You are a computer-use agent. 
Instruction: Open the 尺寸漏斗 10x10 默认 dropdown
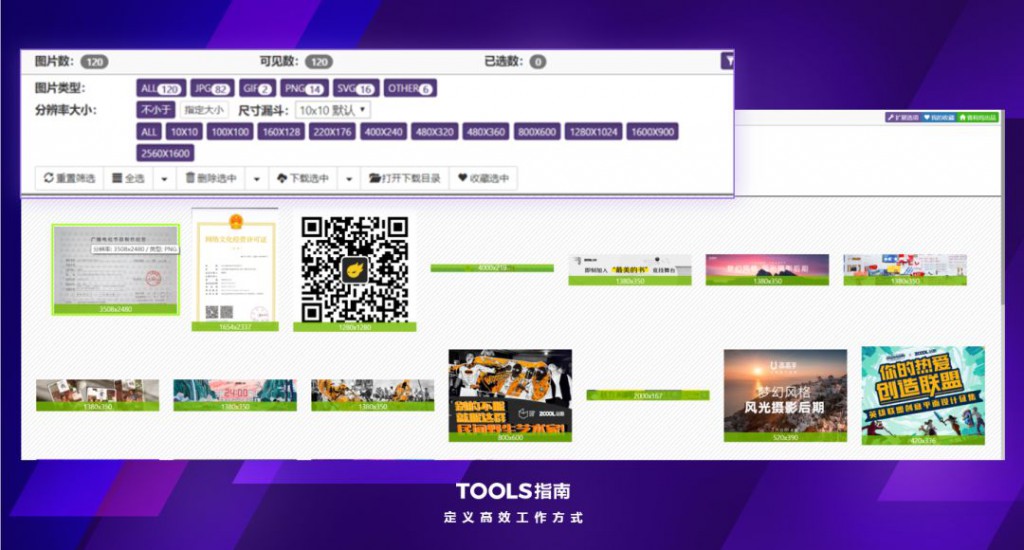point(333,110)
